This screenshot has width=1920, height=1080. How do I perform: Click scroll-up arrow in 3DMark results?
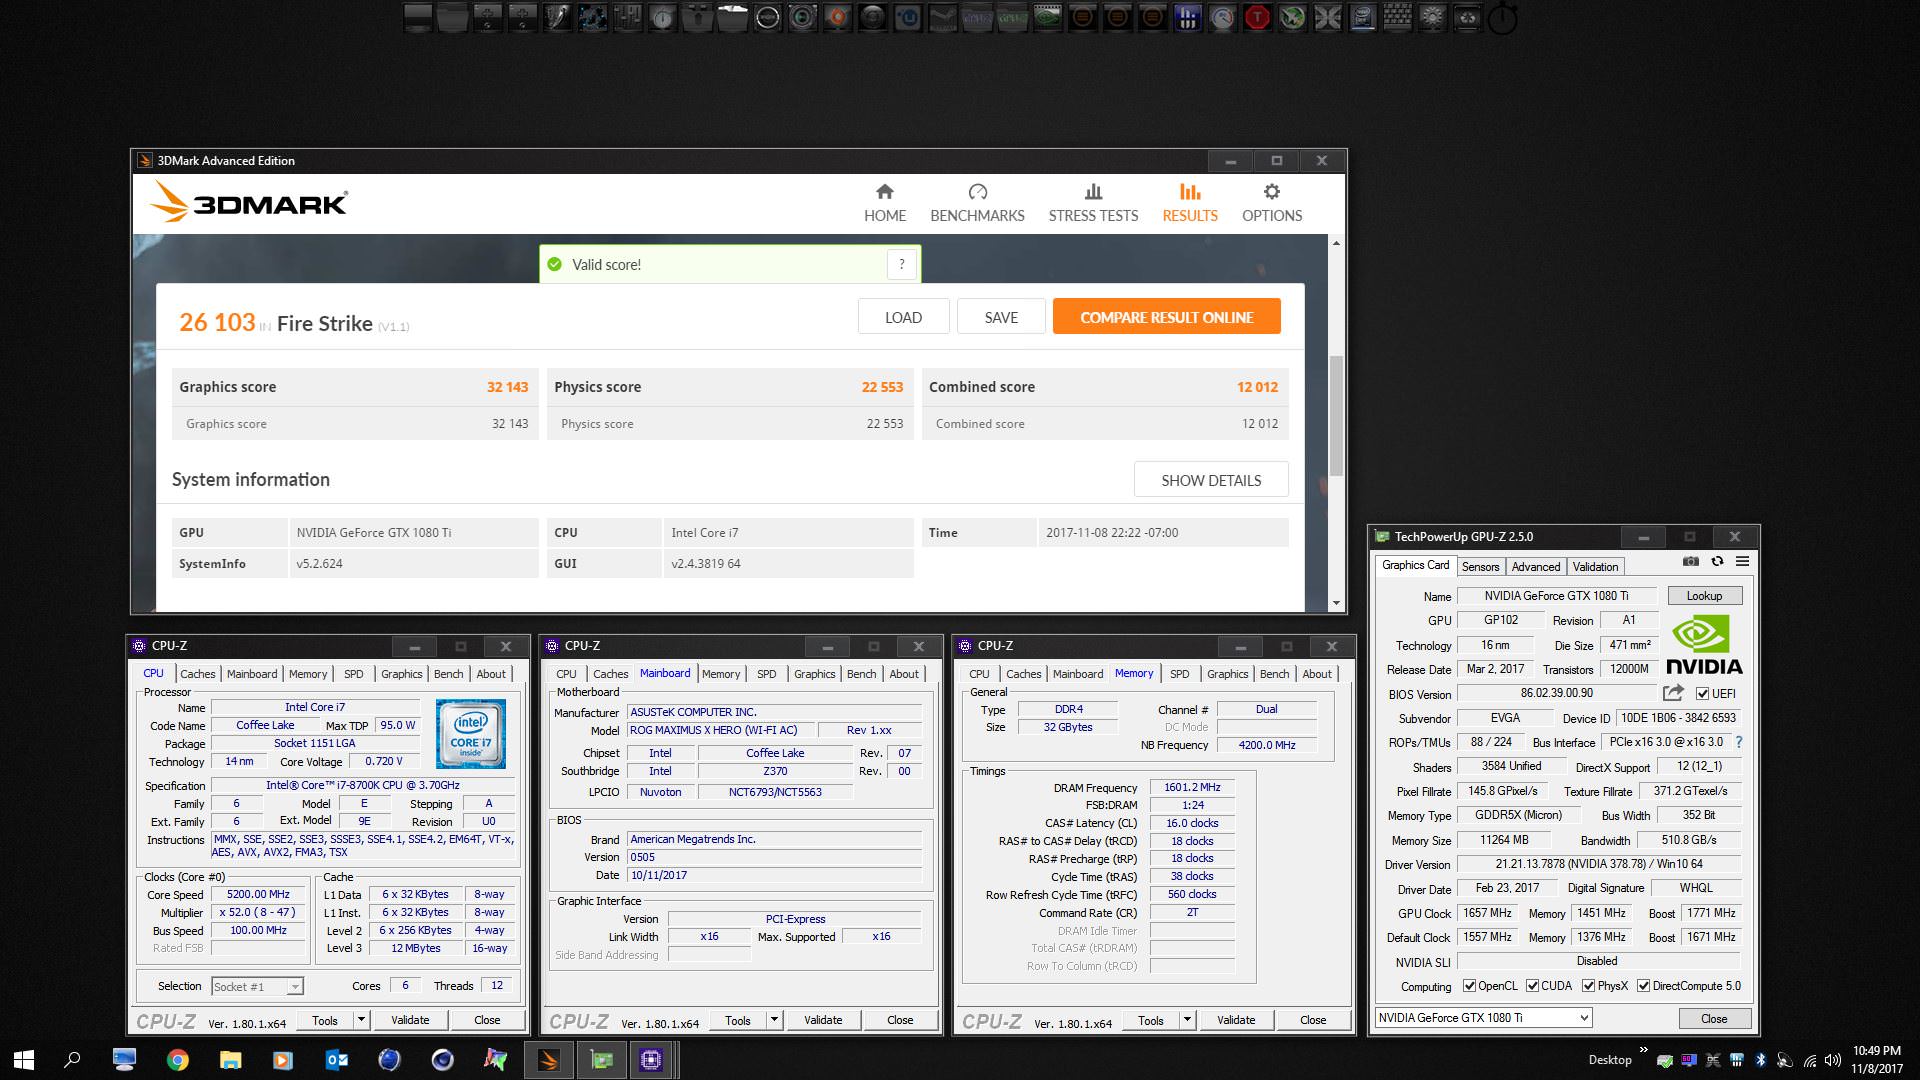pos(1336,243)
